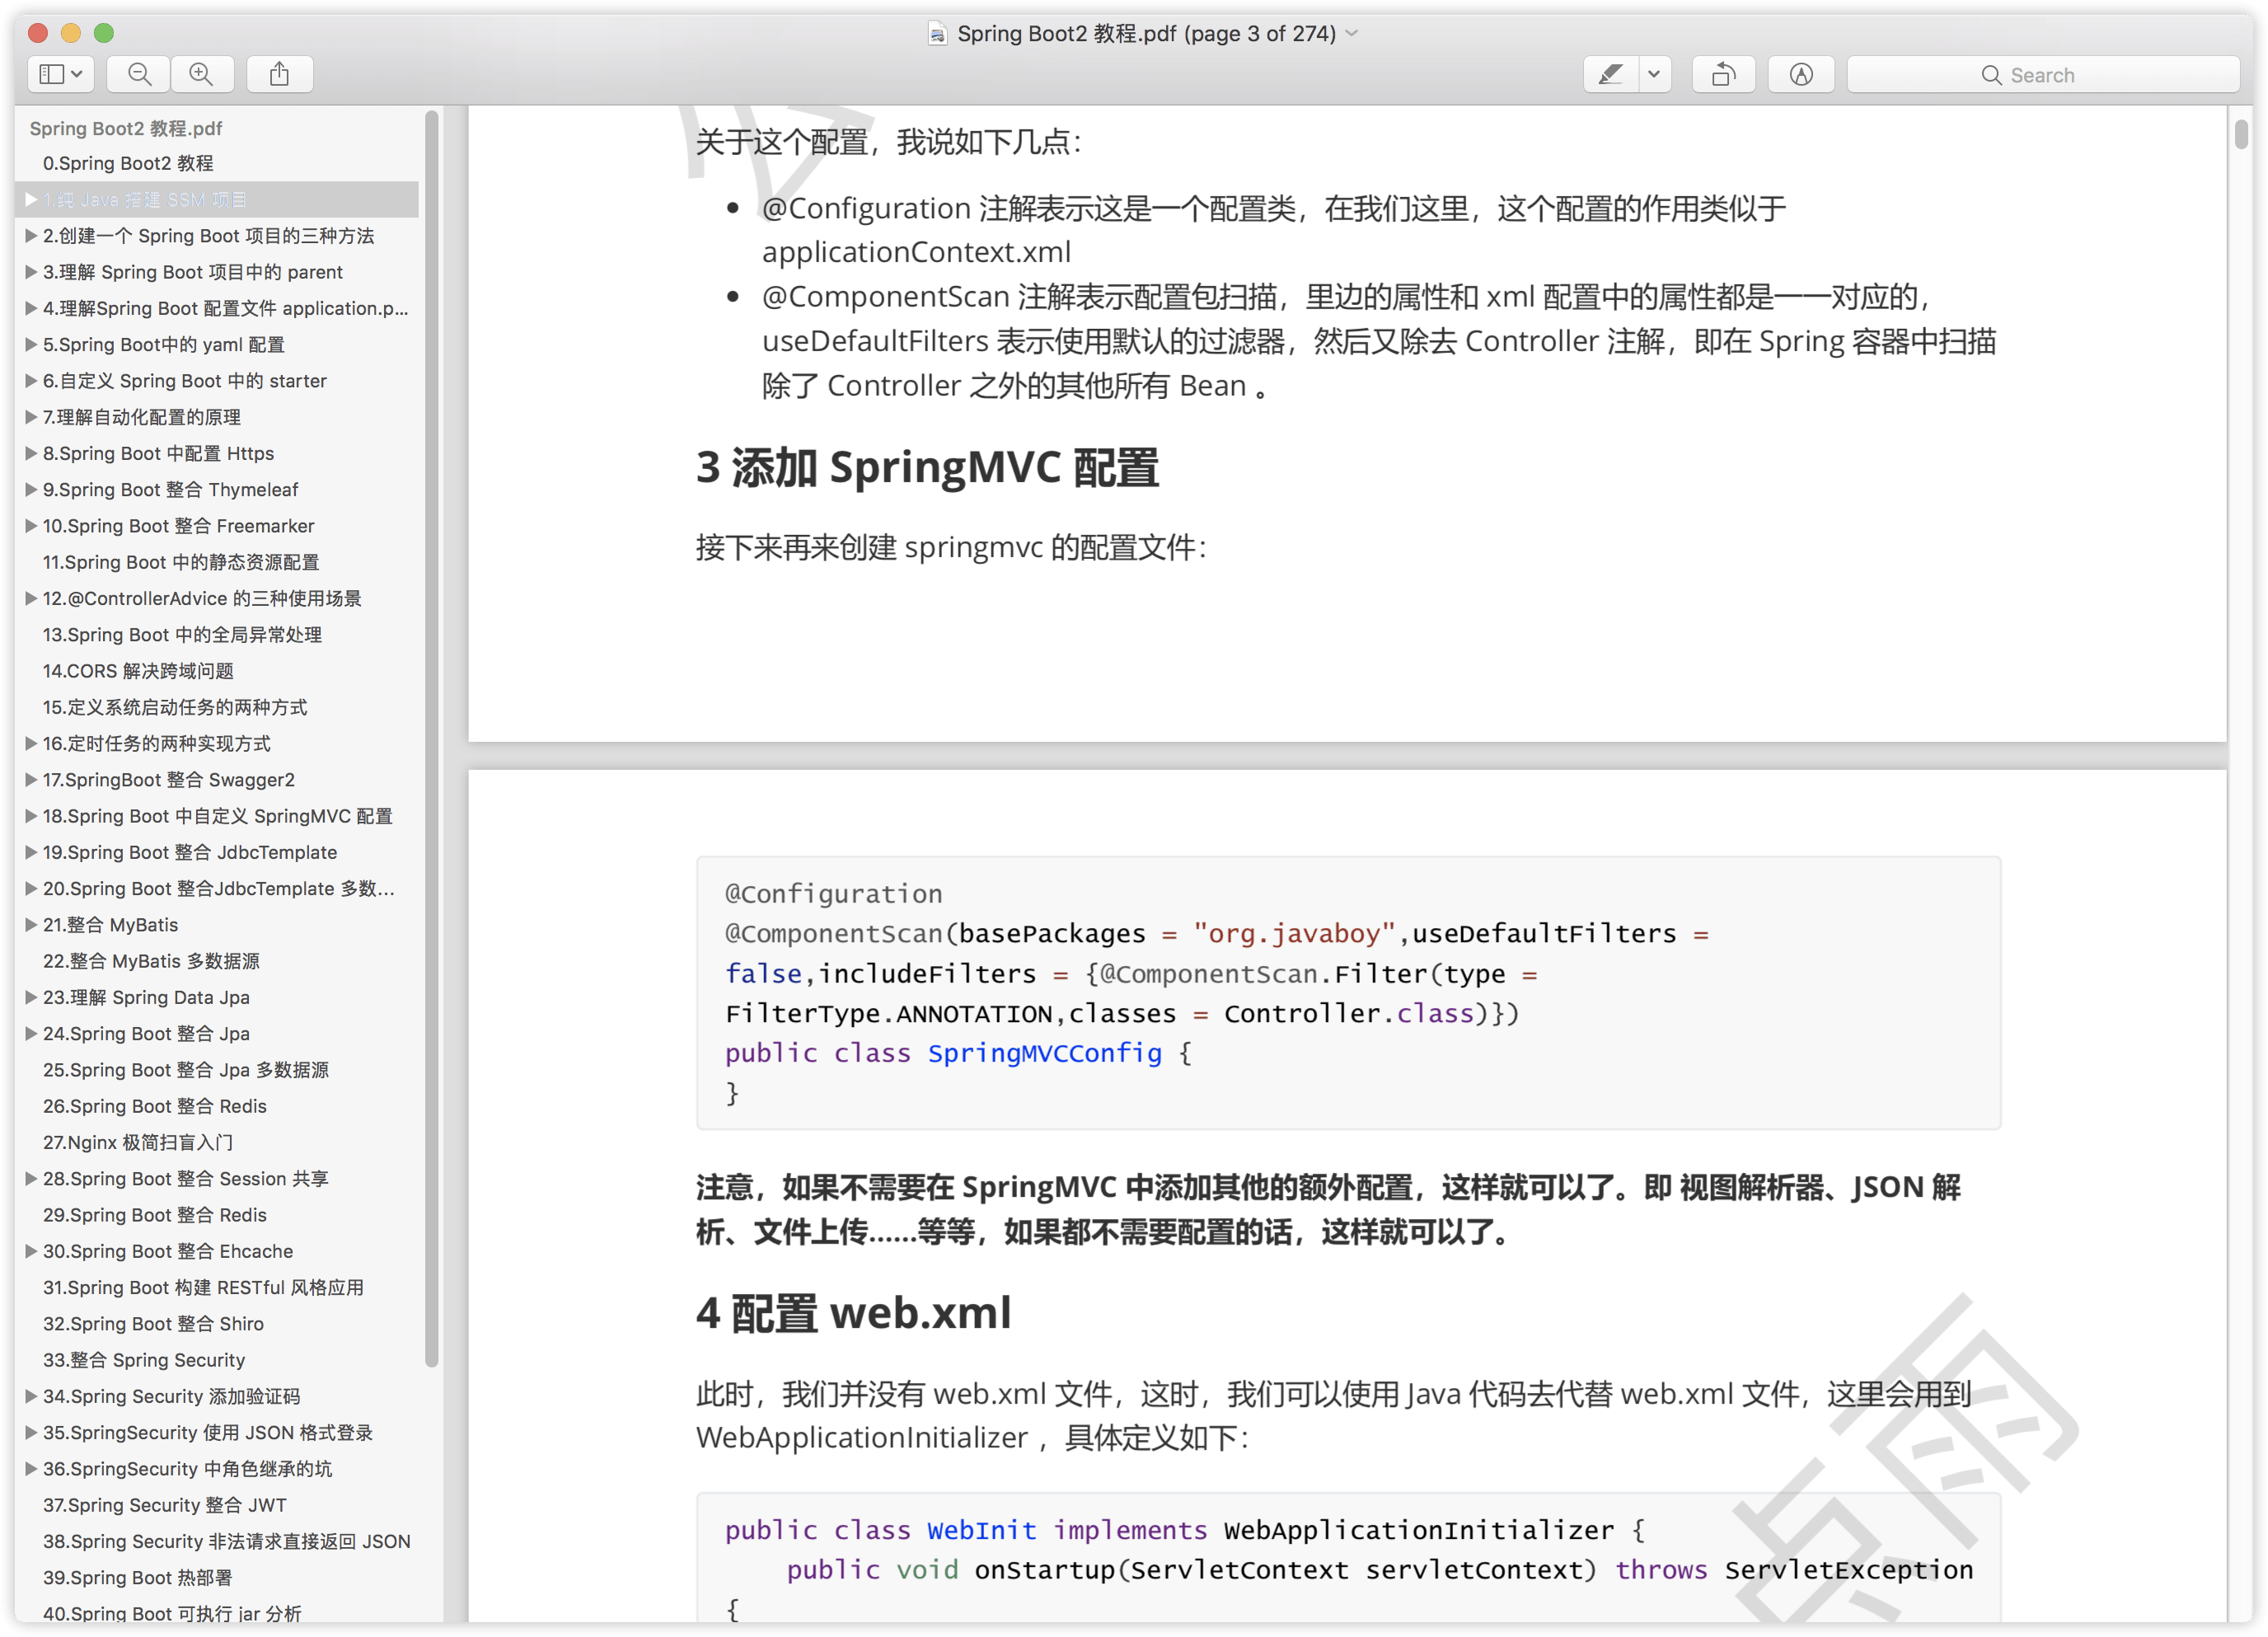Show the markup toolbar
Image resolution: width=2268 pixels, height=1637 pixels.
point(1801,75)
